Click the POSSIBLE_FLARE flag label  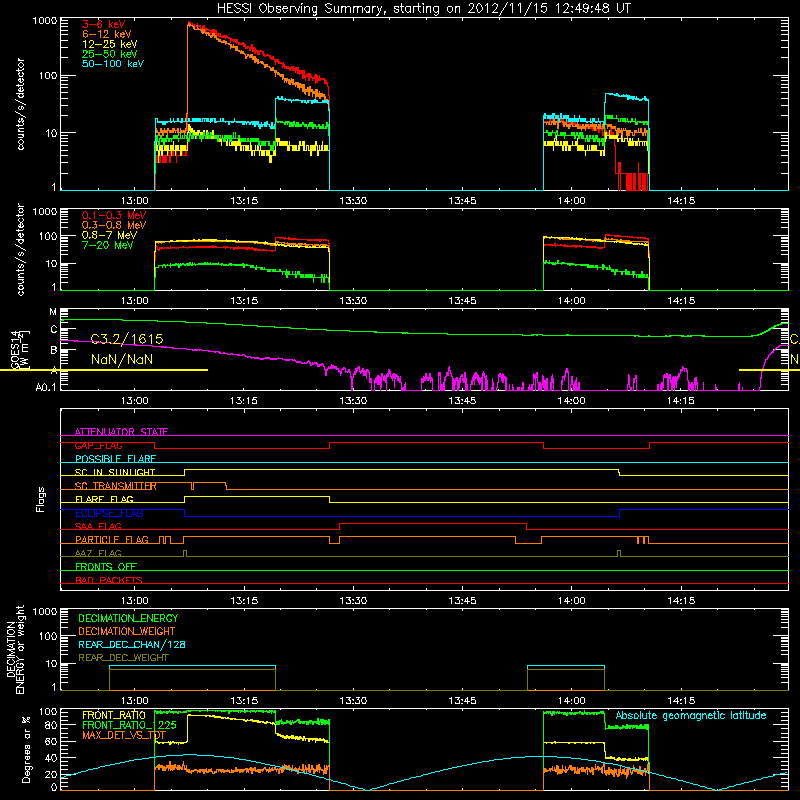point(115,459)
